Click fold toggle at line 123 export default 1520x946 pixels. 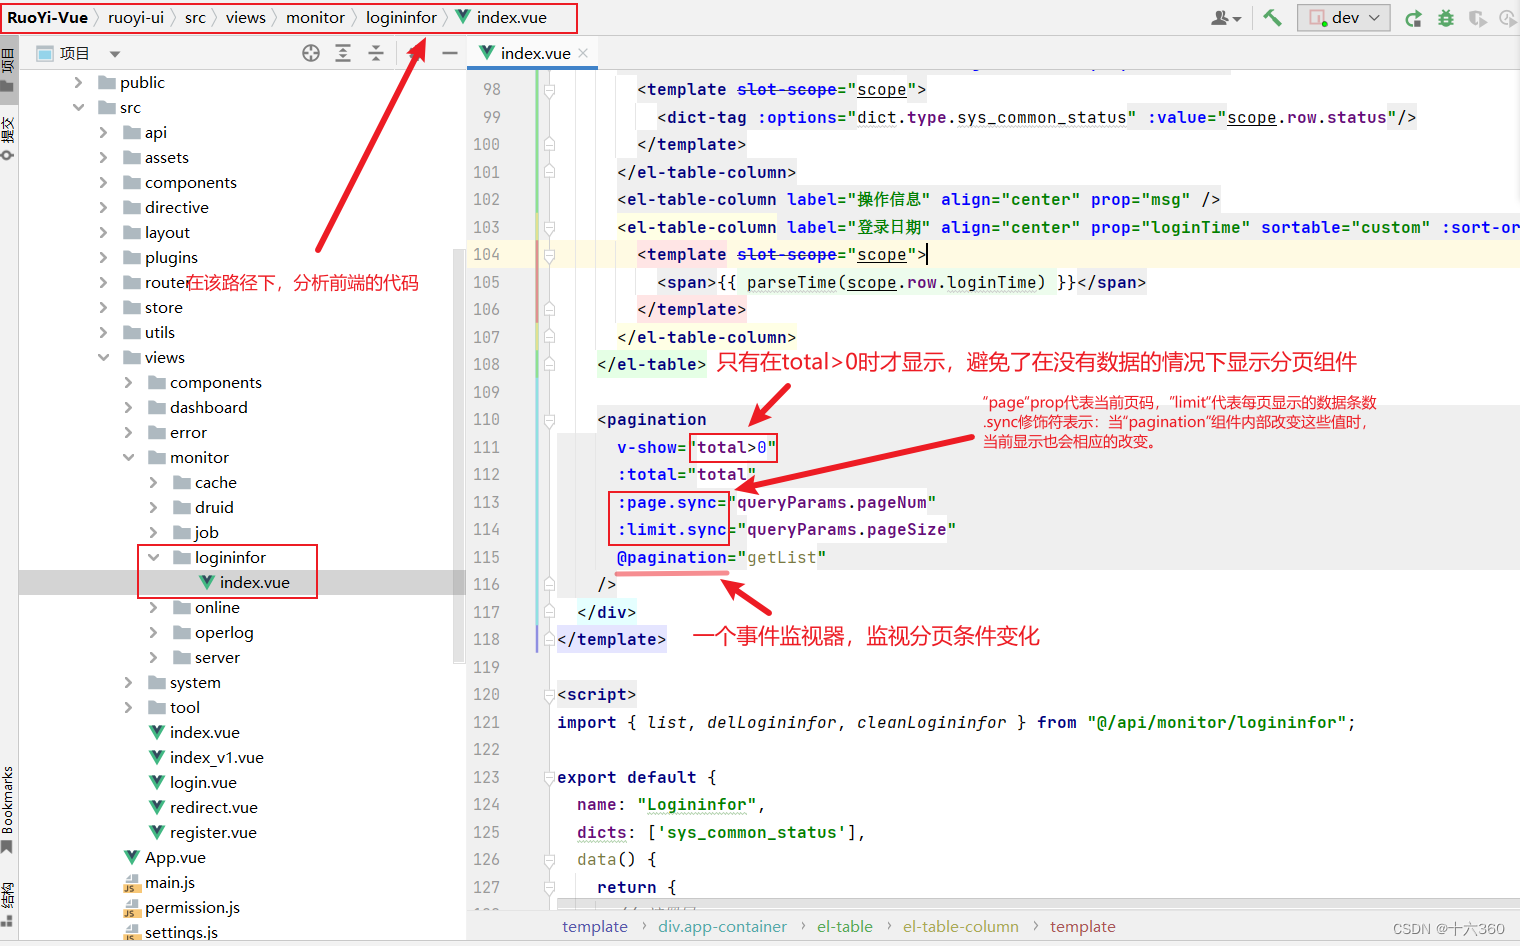point(549,777)
